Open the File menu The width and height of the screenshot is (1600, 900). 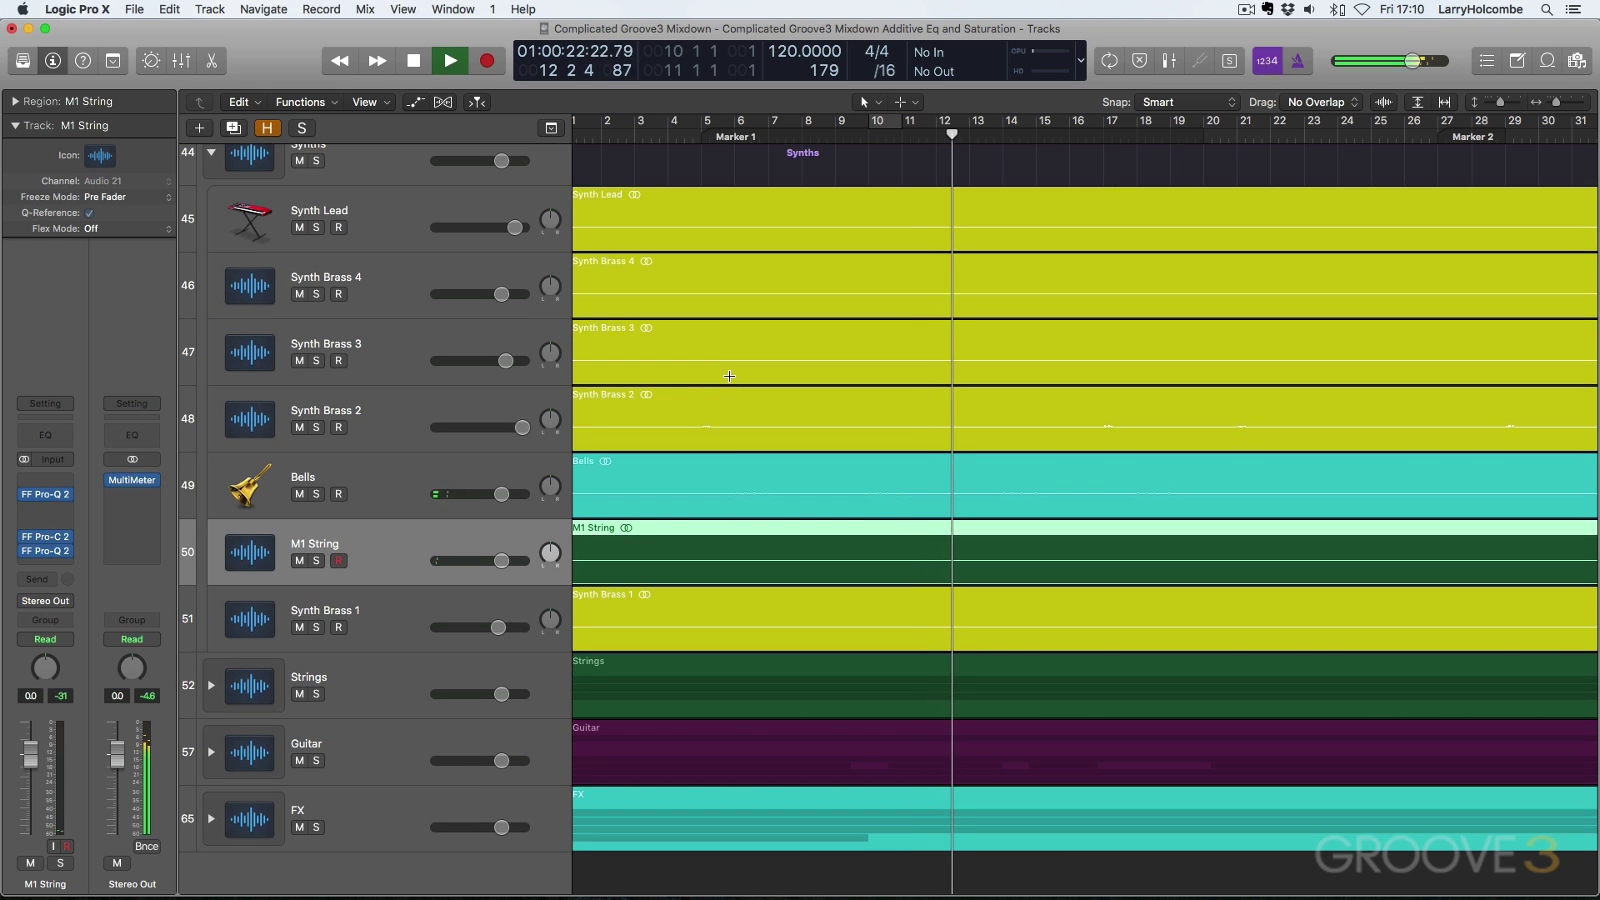(134, 9)
